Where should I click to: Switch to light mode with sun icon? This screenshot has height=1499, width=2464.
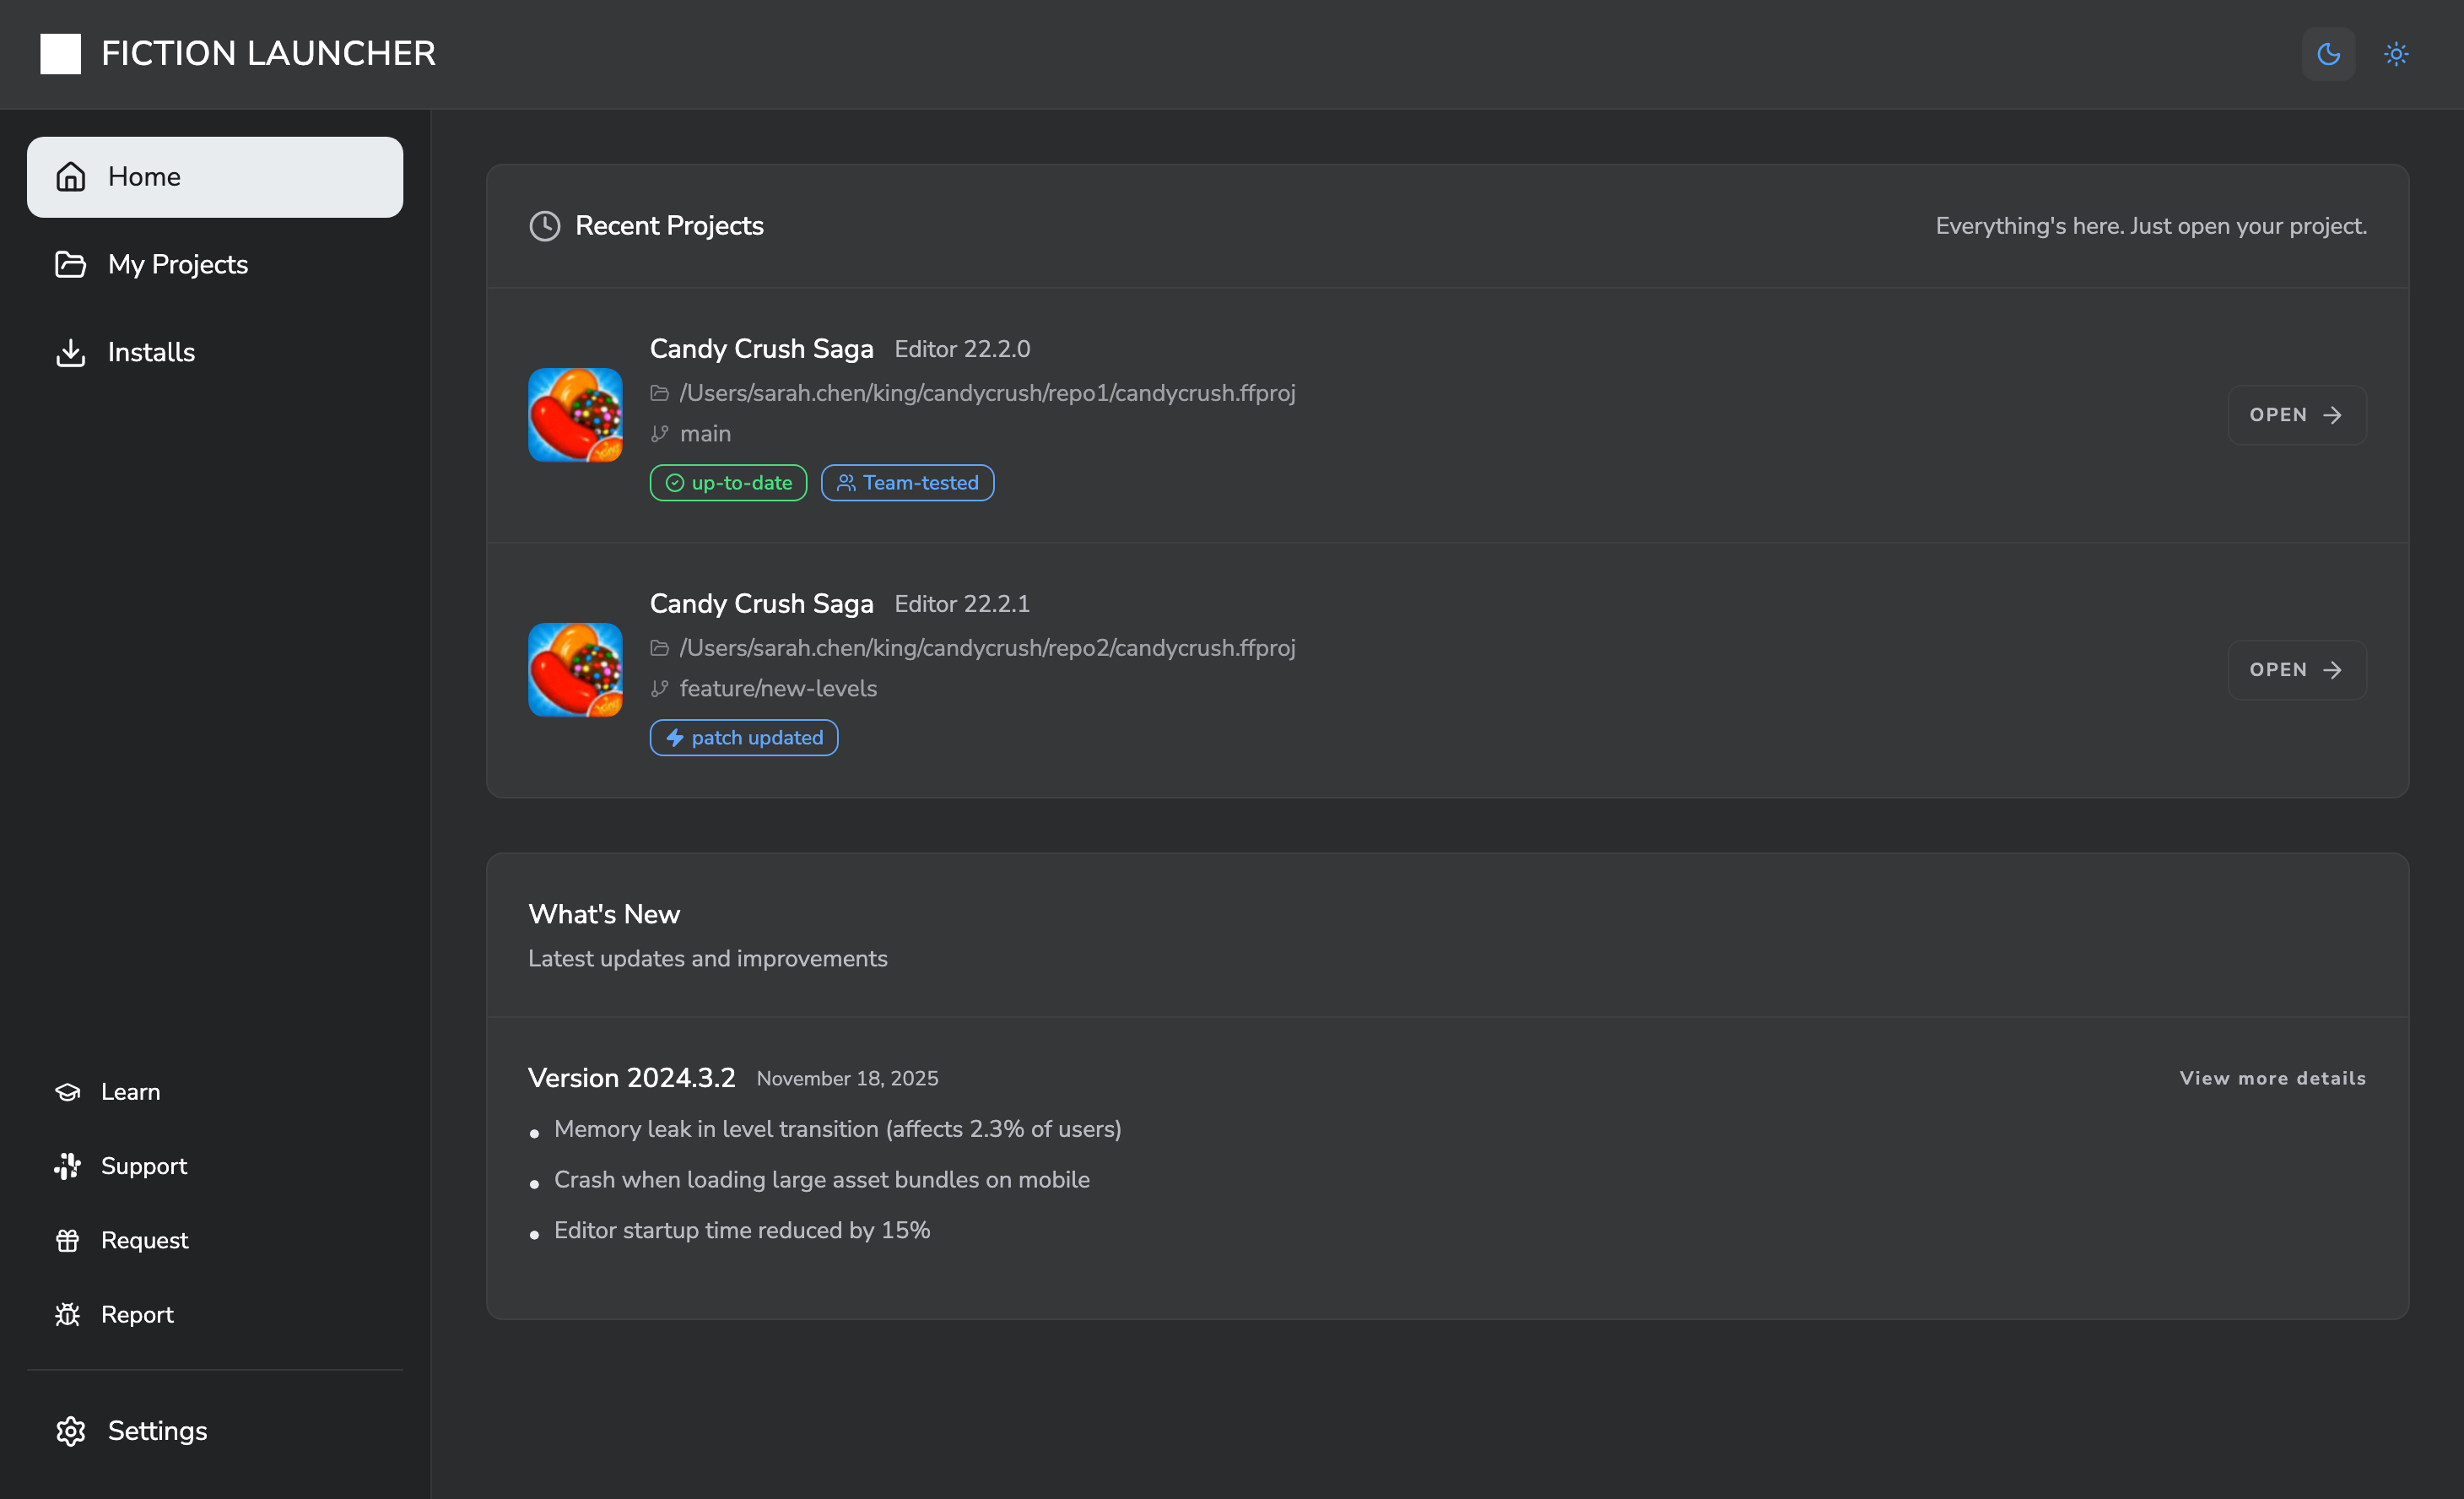tap(2395, 53)
